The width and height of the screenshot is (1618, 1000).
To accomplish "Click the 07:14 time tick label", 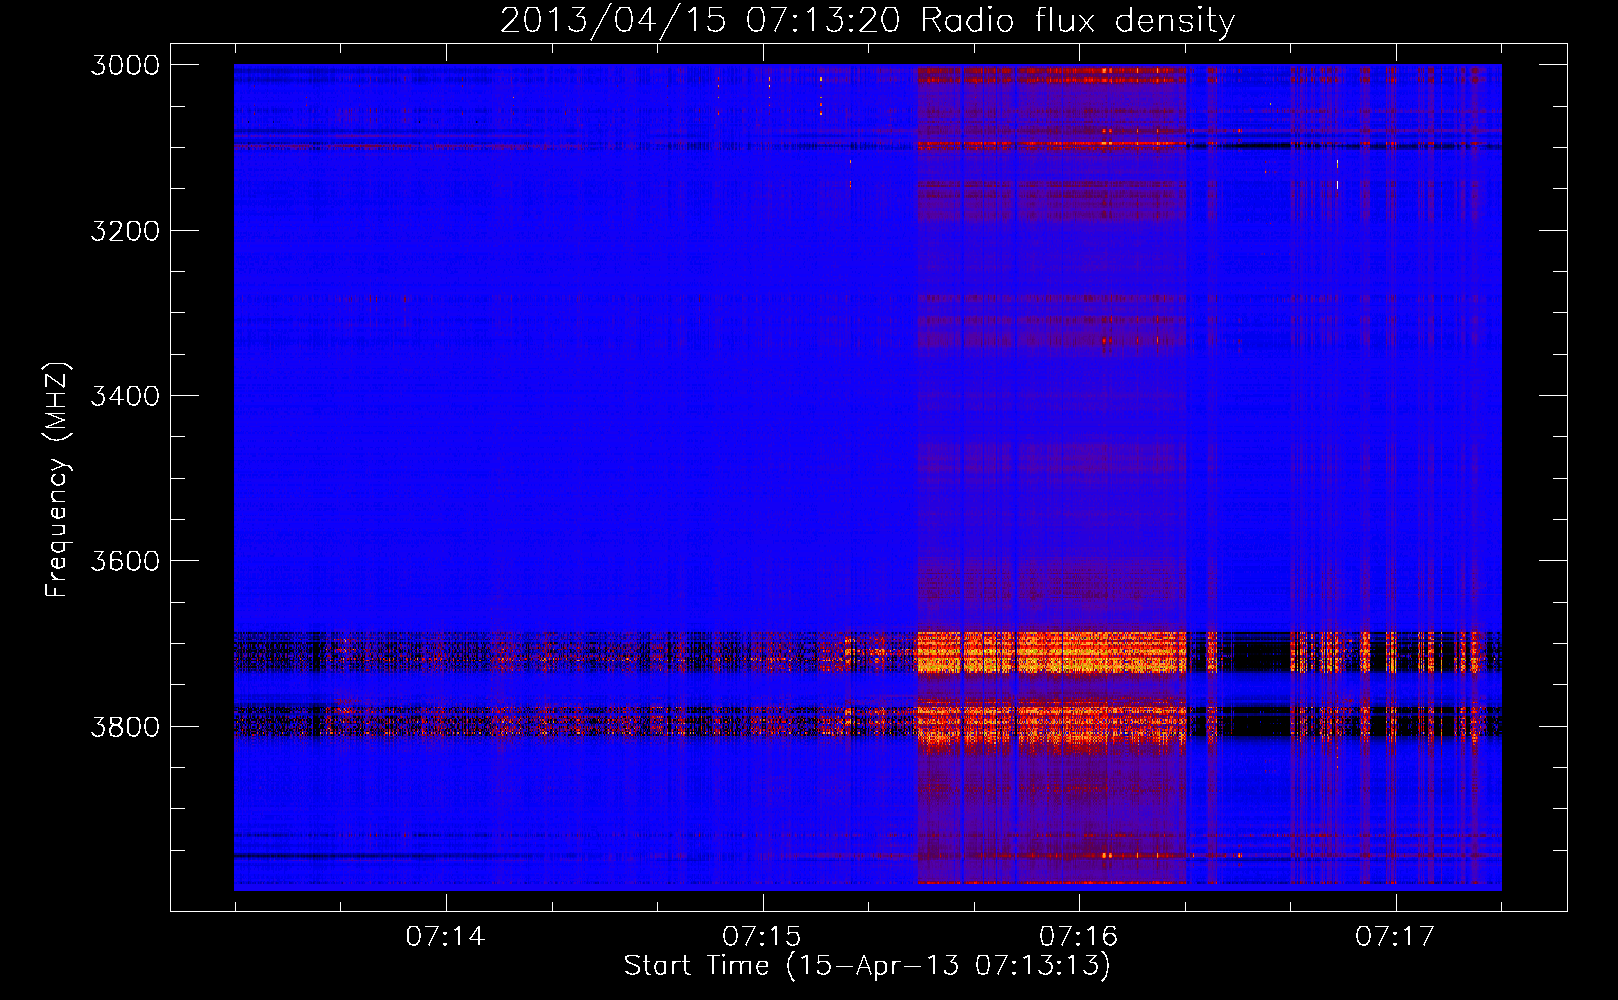I will tap(445, 937).
